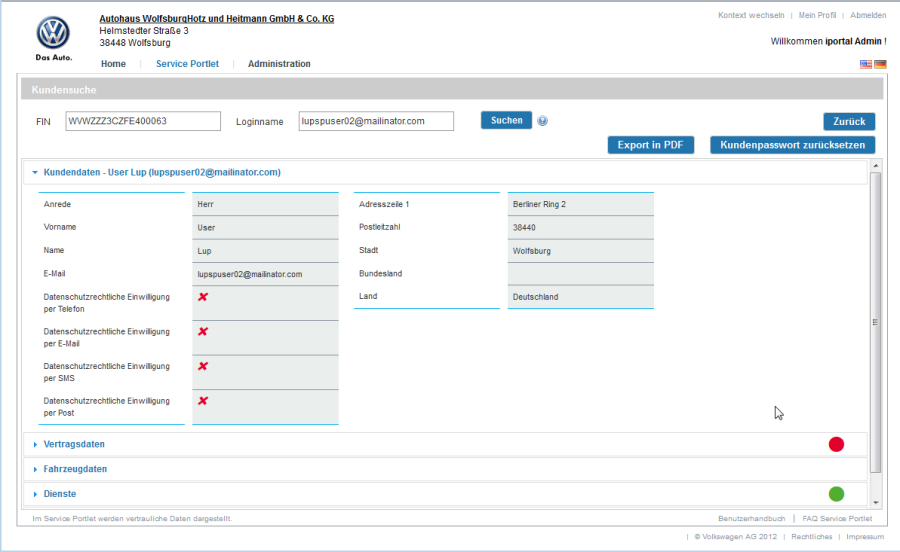Click the red status dot for Vertragsdaten
The height and width of the screenshot is (552, 900).
click(x=836, y=444)
